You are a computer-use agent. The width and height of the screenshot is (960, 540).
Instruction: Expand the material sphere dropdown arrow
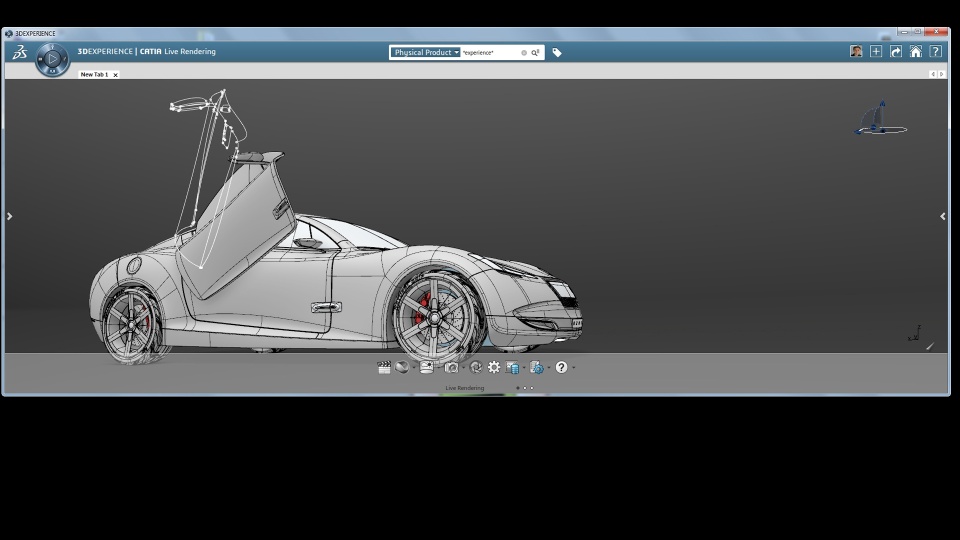[414, 368]
